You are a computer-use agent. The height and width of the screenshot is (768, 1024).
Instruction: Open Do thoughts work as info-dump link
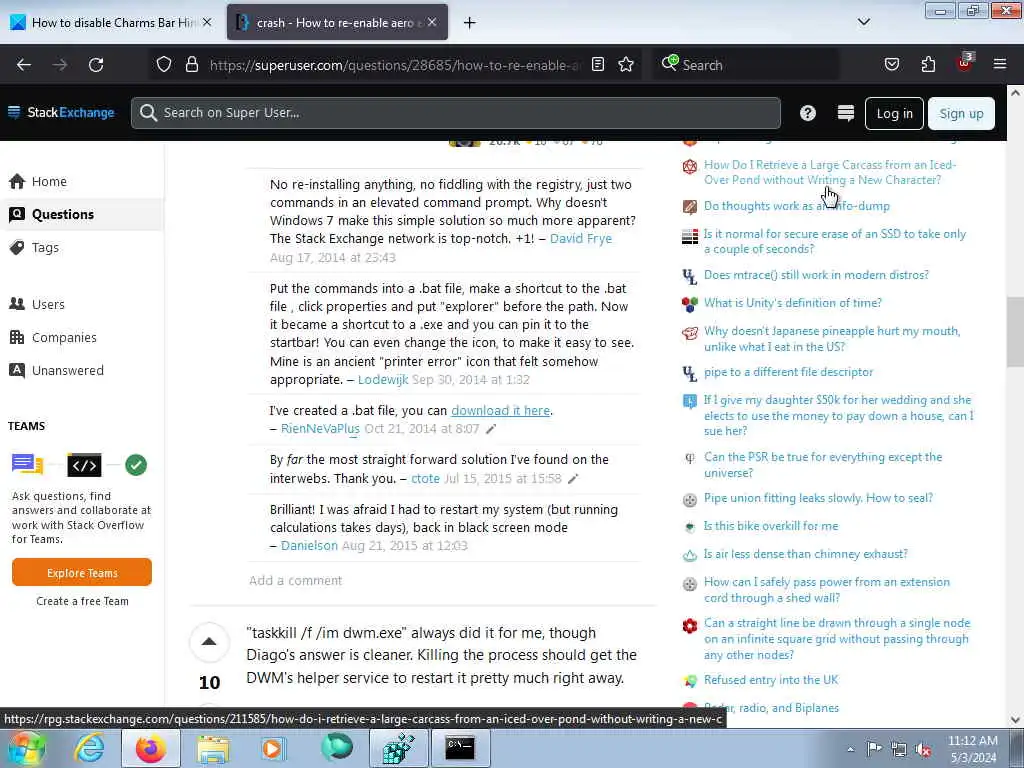click(x=797, y=206)
